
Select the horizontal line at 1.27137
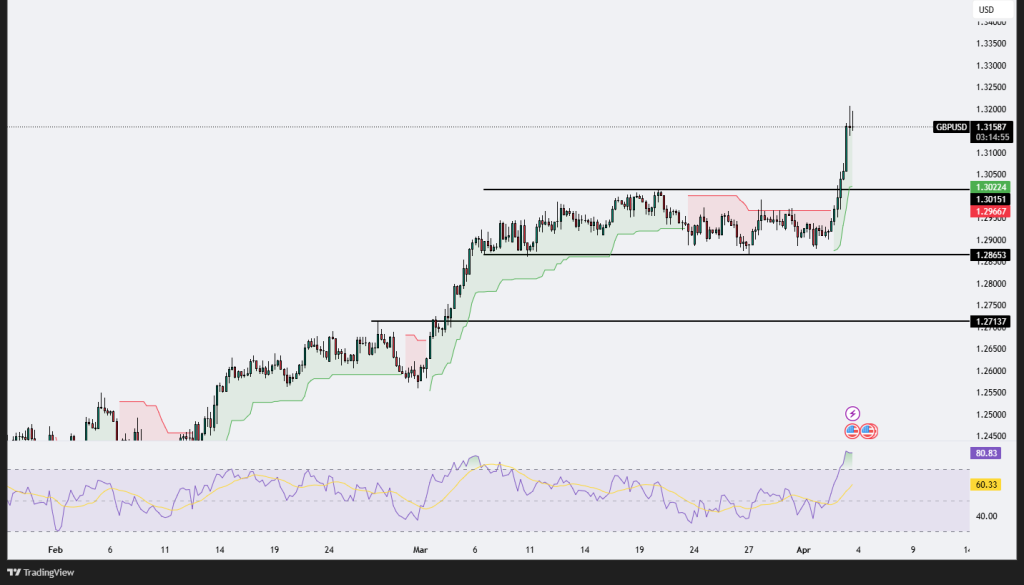(x=671, y=321)
